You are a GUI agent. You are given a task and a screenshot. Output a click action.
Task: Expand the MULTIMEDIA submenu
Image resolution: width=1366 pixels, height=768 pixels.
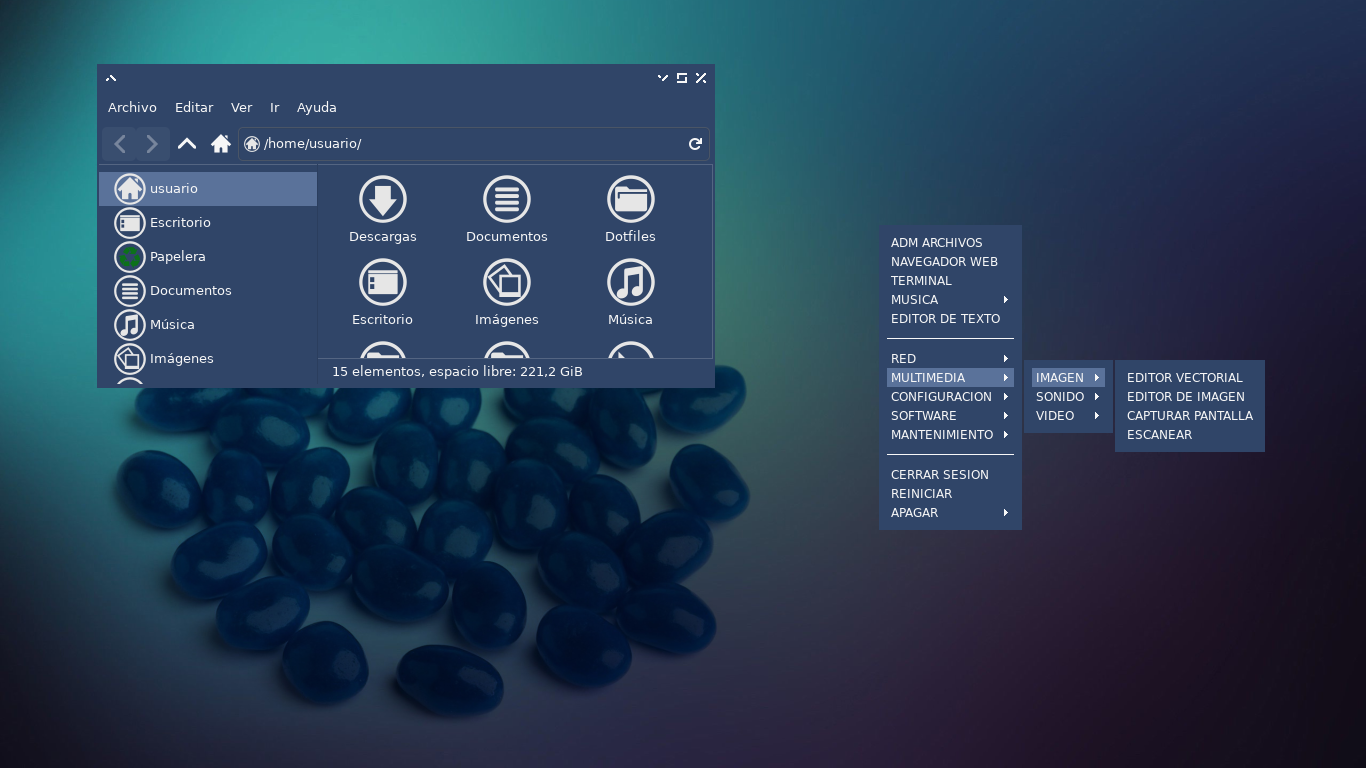click(x=950, y=378)
